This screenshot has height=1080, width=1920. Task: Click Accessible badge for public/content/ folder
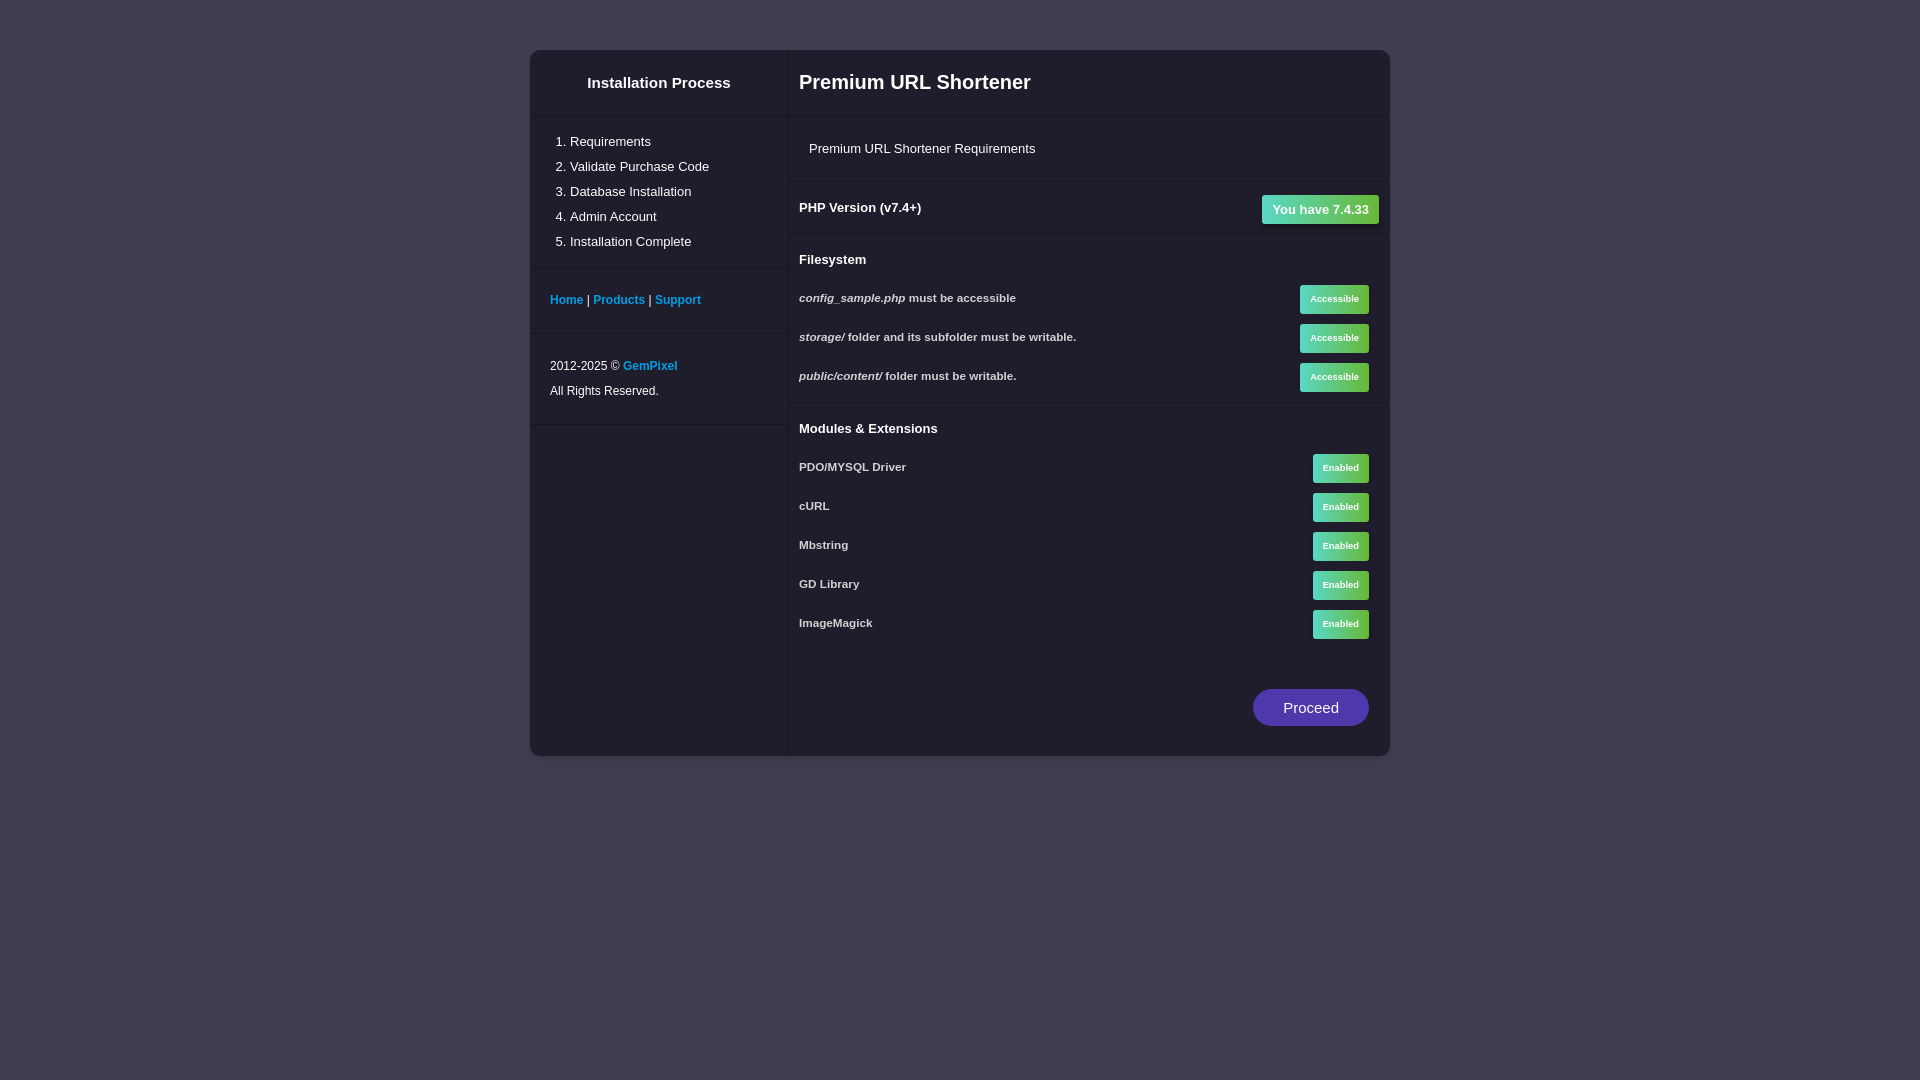1334,377
